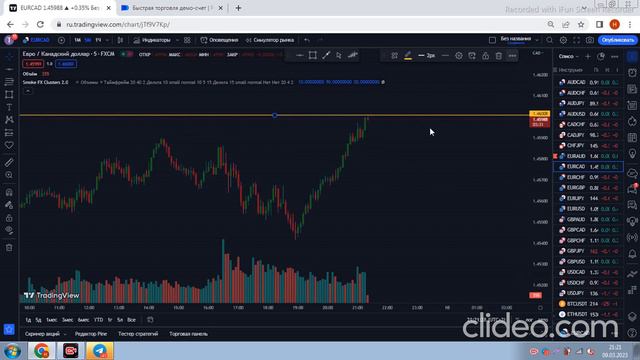Open the Stock Screener tab
The height and width of the screenshot is (360, 640).
click(x=42, y=334)
